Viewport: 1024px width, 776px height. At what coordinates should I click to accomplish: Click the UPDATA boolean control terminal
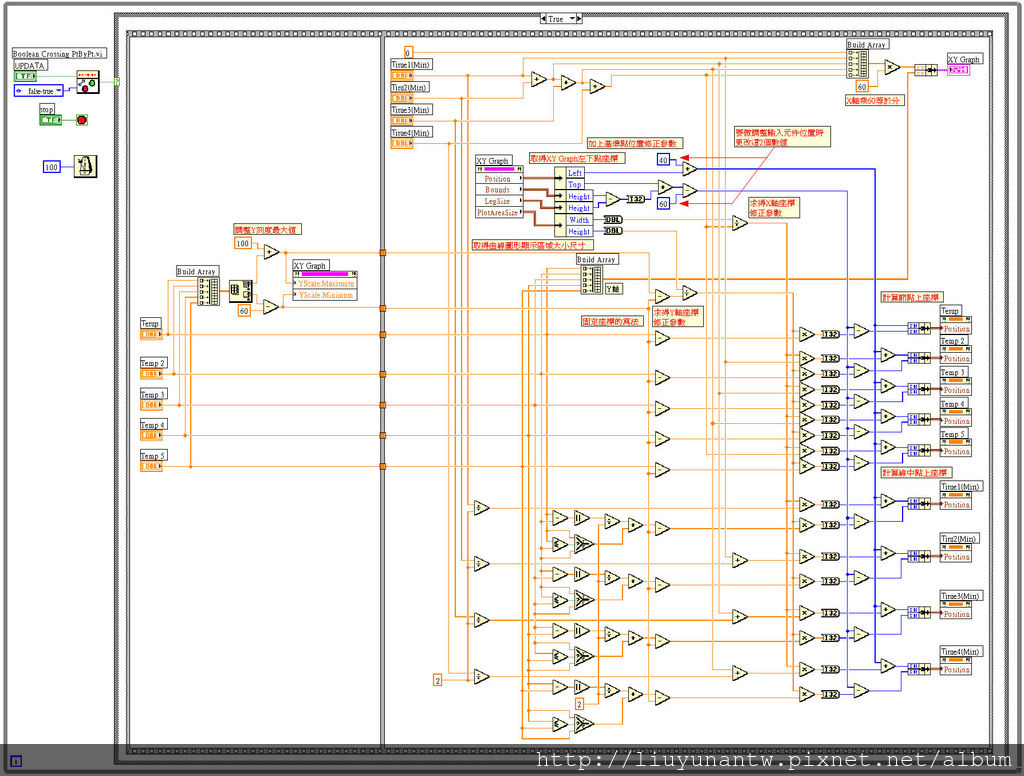click(x=25, y=76)
